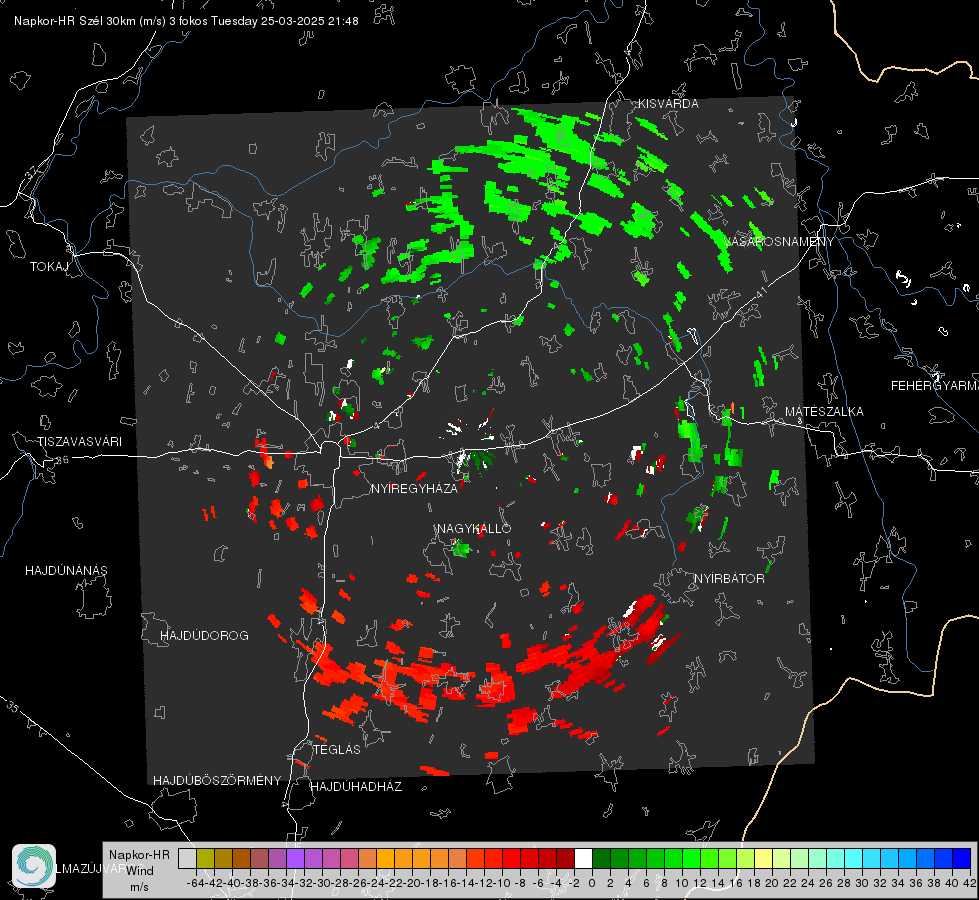
Task: Click the legend value -64
Action: point(196,883)
